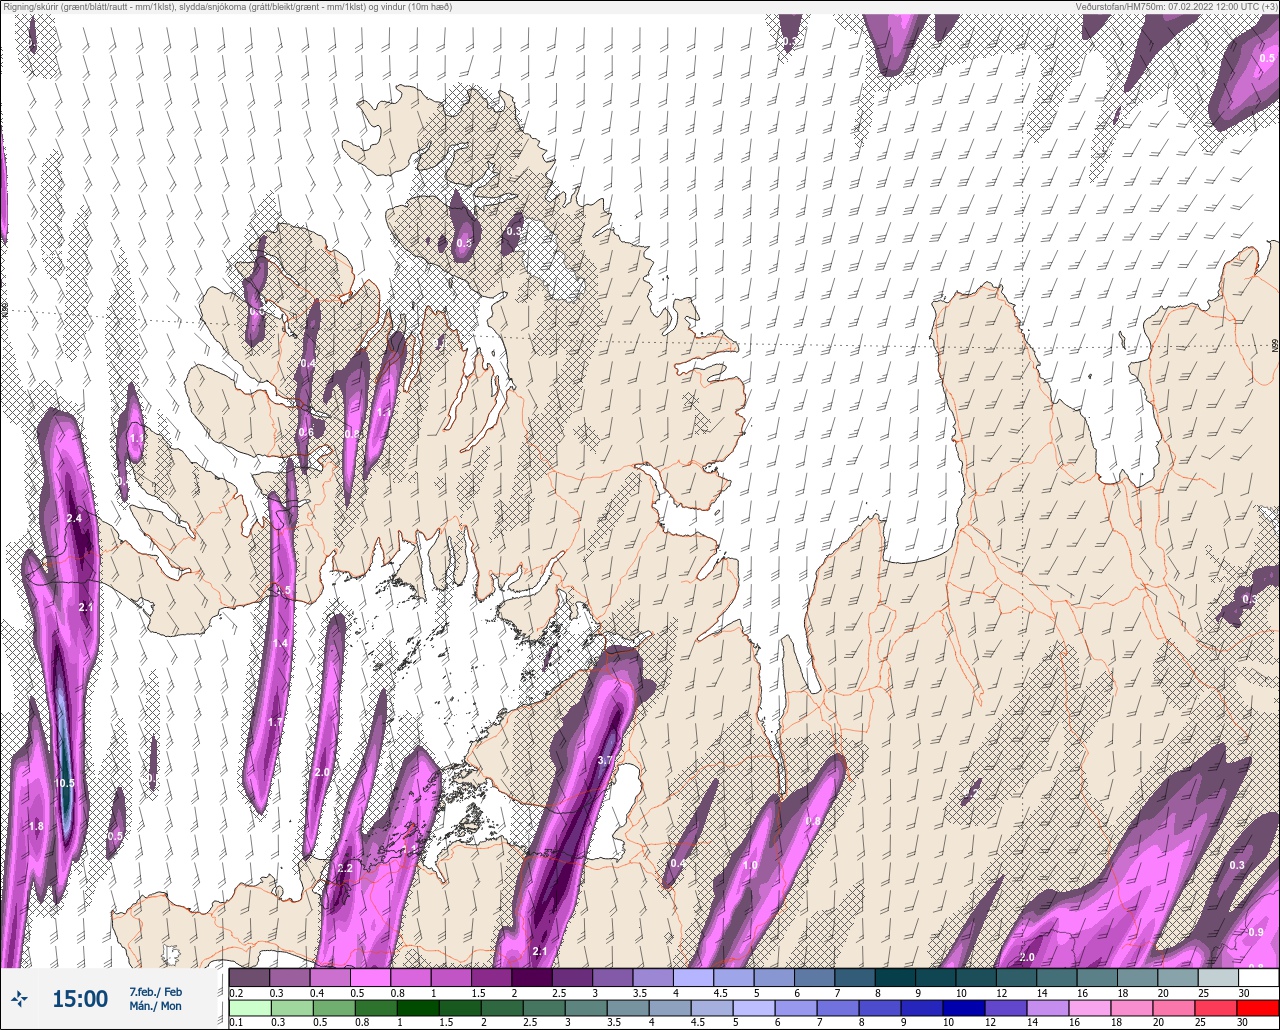Click the dark teal 8 snow legend swatch
This screenshot has height=1030, width=1280.
(x=894, y=977)
